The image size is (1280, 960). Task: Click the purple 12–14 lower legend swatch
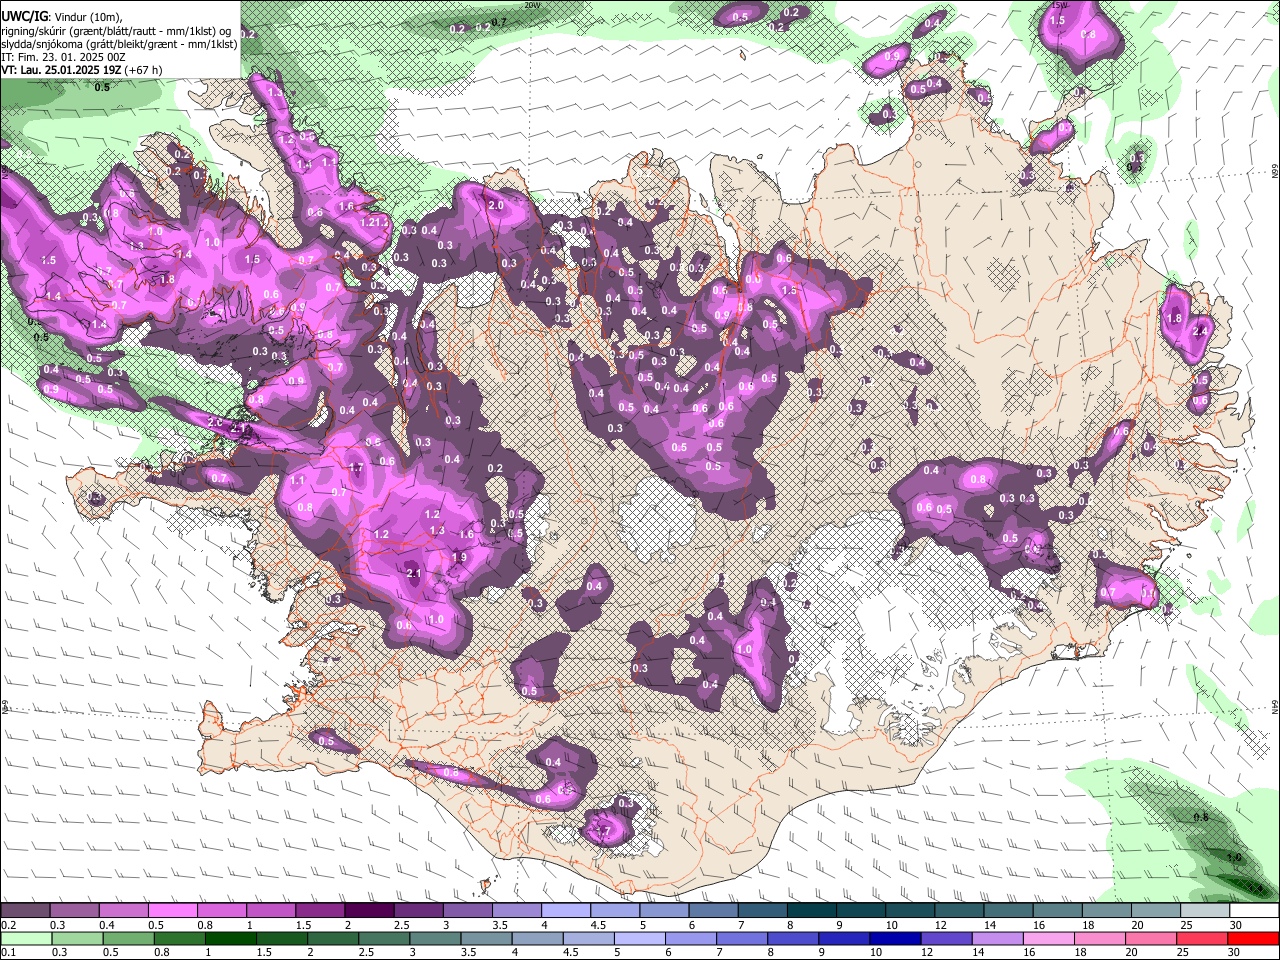pos(948,938)
